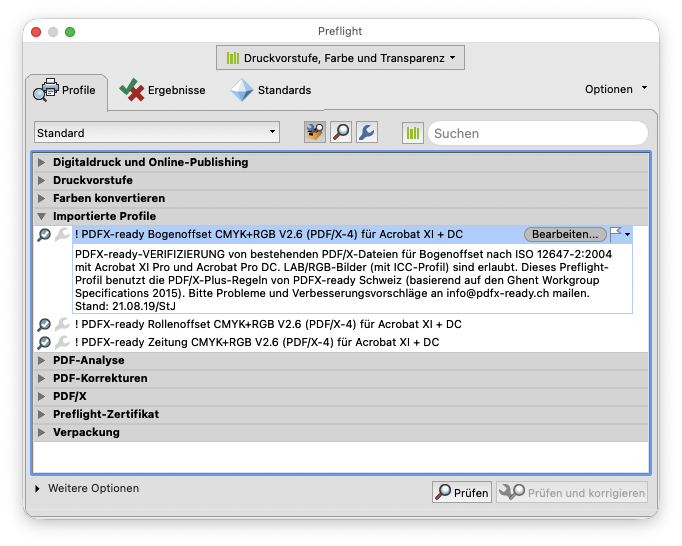Click wrench icon on Rollenoffset profile row
The width and height of the screenshot is (682, 546).
pos(62,324)
